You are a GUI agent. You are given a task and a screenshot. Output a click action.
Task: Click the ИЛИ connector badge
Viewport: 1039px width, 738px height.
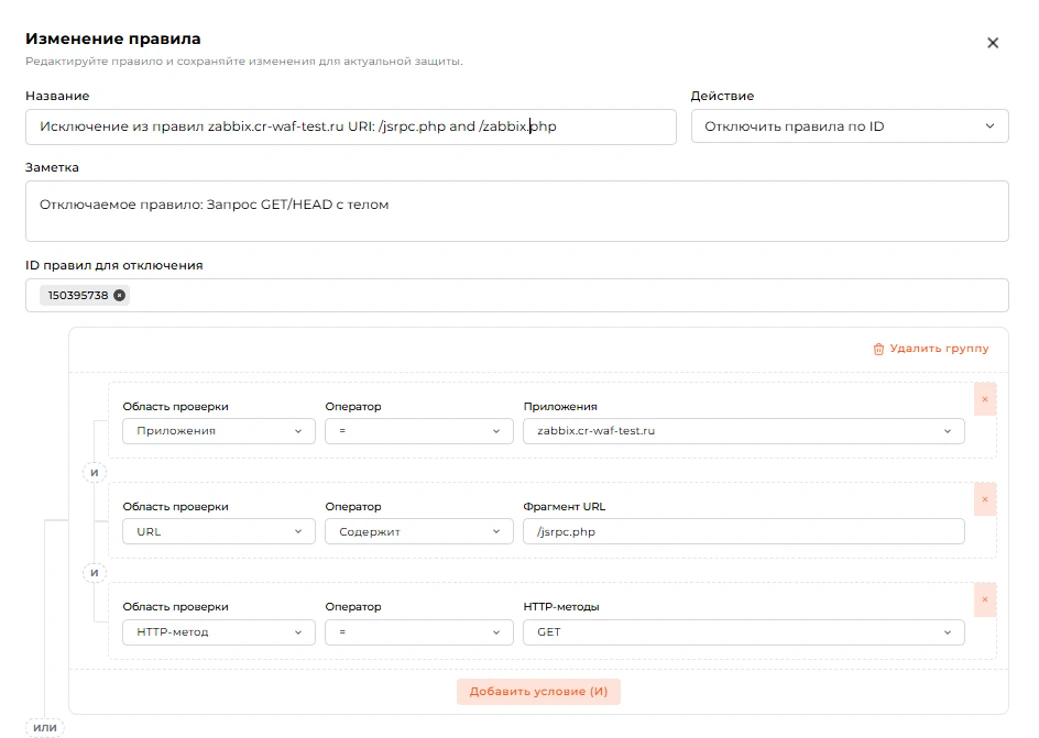(x=45, y=727)
